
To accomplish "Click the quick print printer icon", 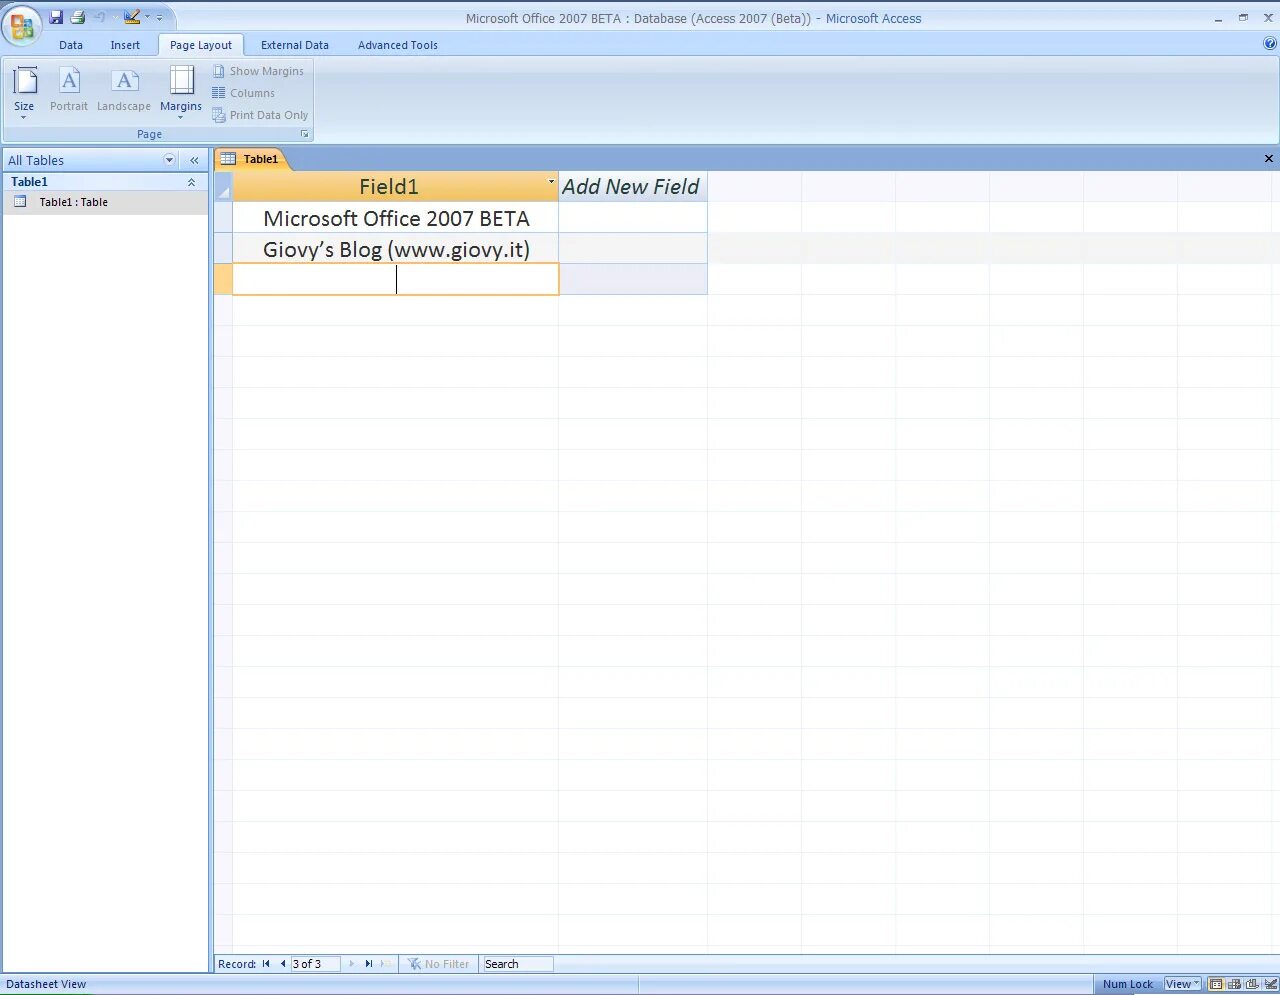I will (78, 17).
